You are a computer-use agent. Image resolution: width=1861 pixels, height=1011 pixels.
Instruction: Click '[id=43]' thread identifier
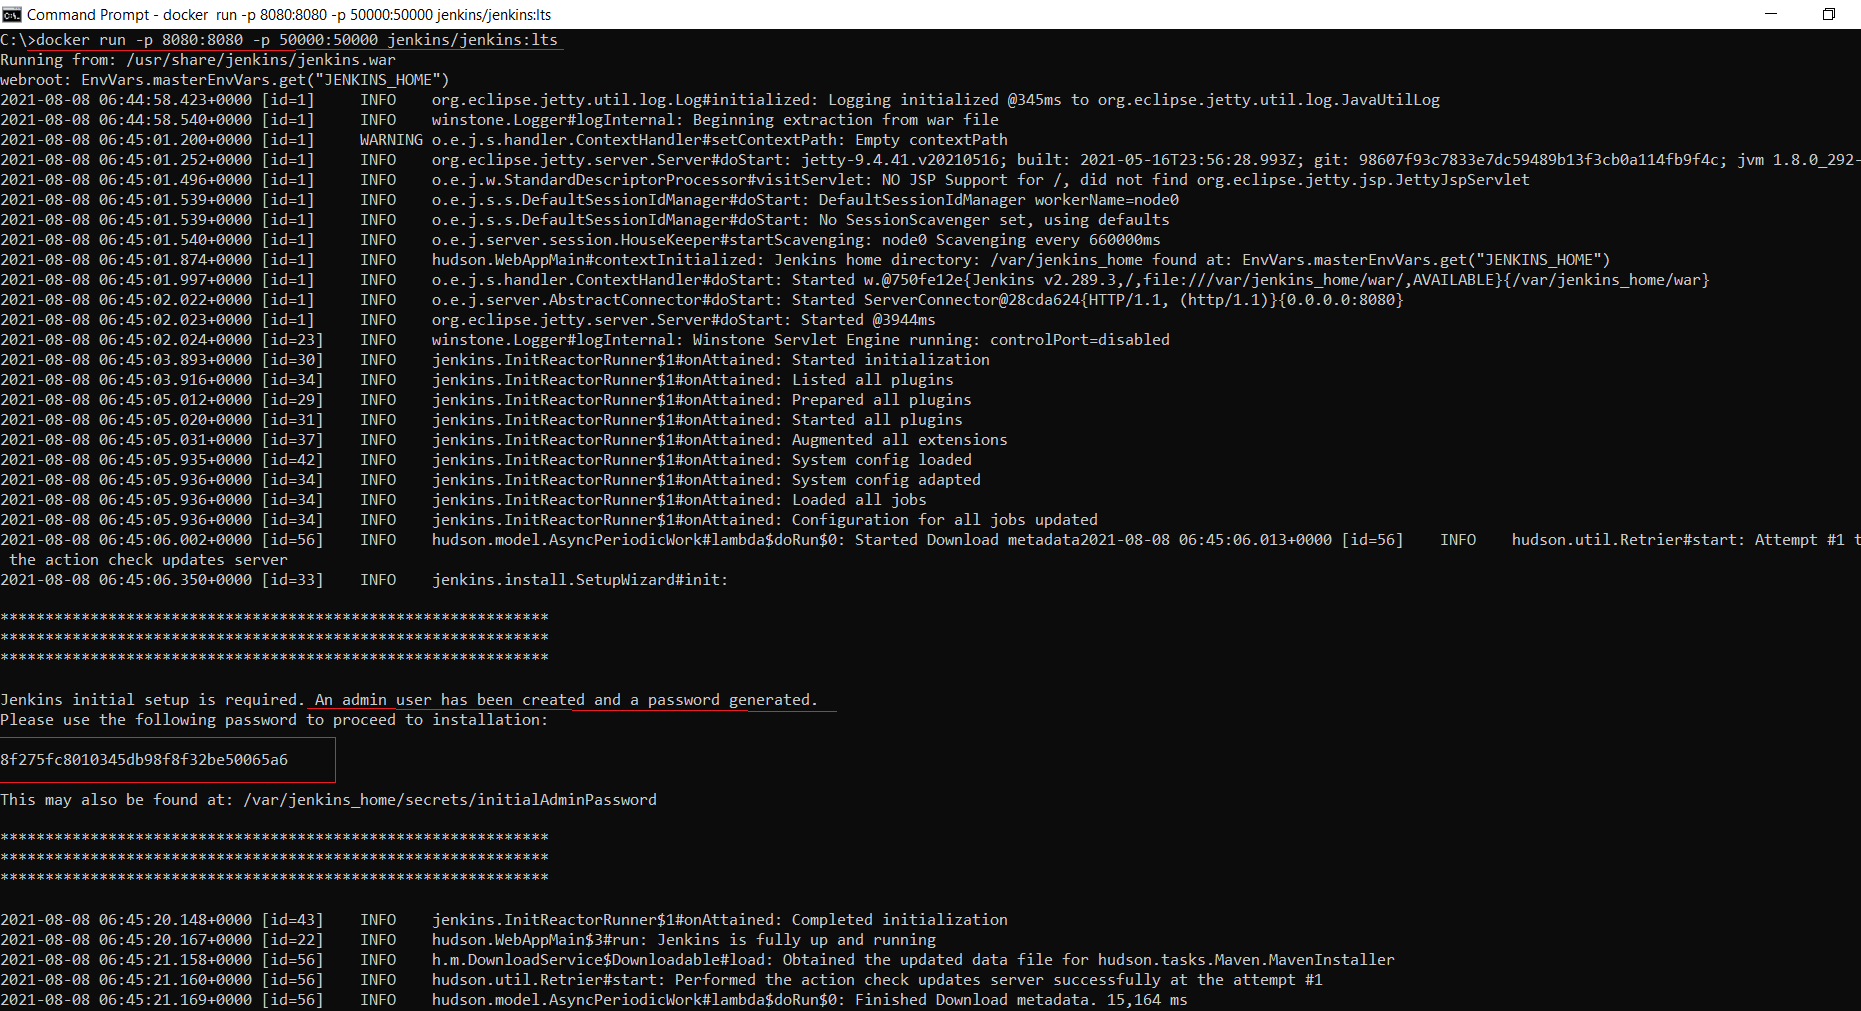tap(292, 920)
